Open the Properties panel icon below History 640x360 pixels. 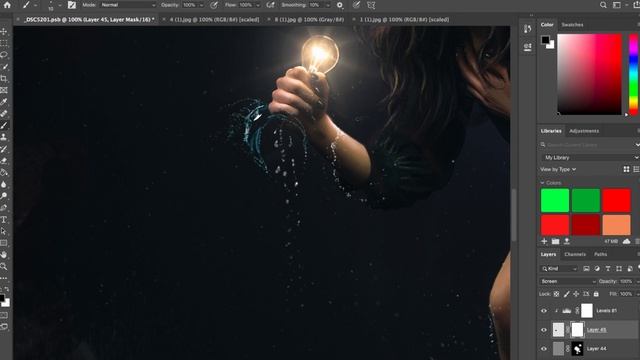click(527, 47)
